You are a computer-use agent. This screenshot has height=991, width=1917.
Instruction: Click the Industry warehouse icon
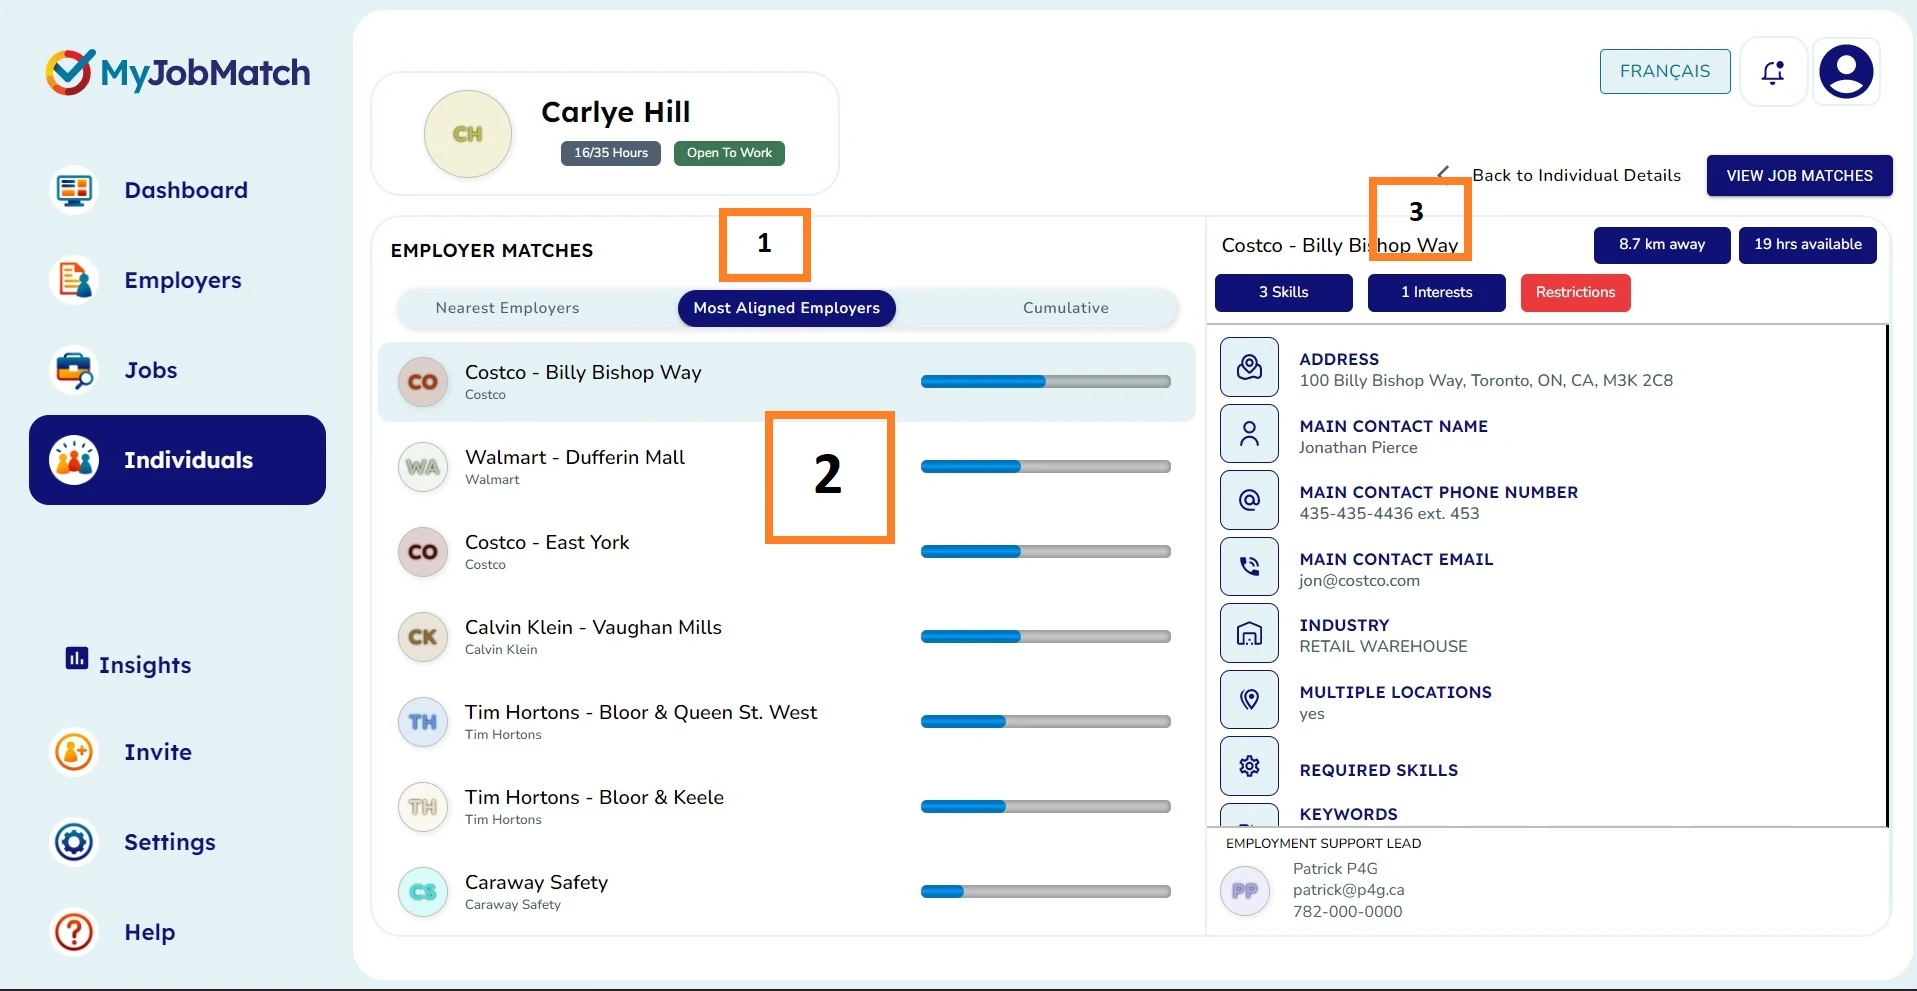tap(1249, 633)
